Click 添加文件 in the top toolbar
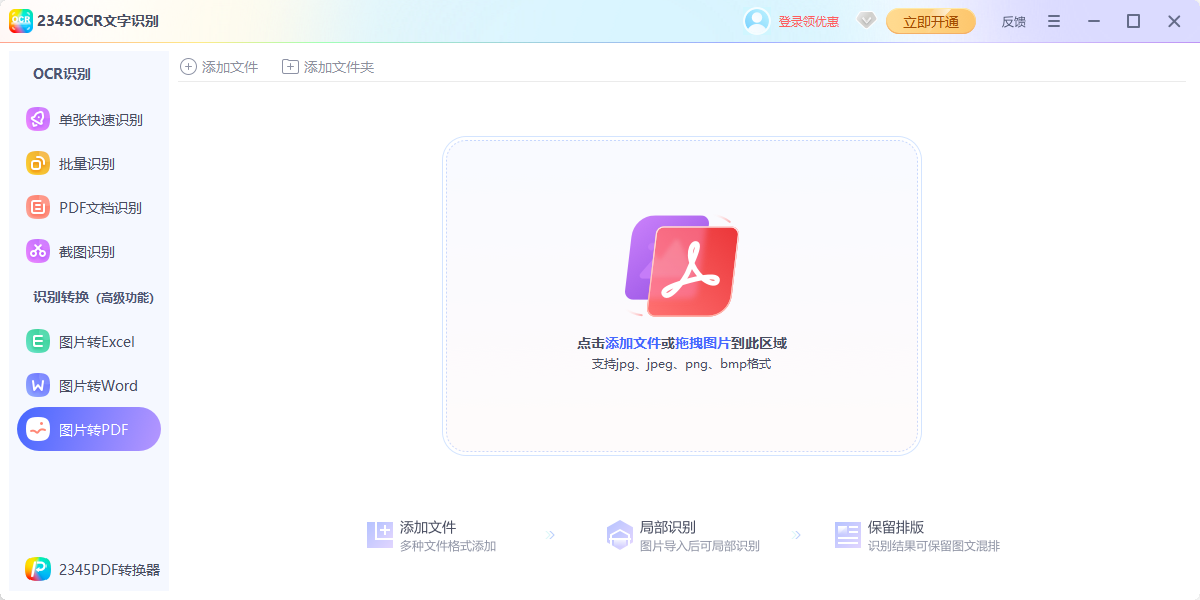The image size is (1200, 600). coord(219,67)
